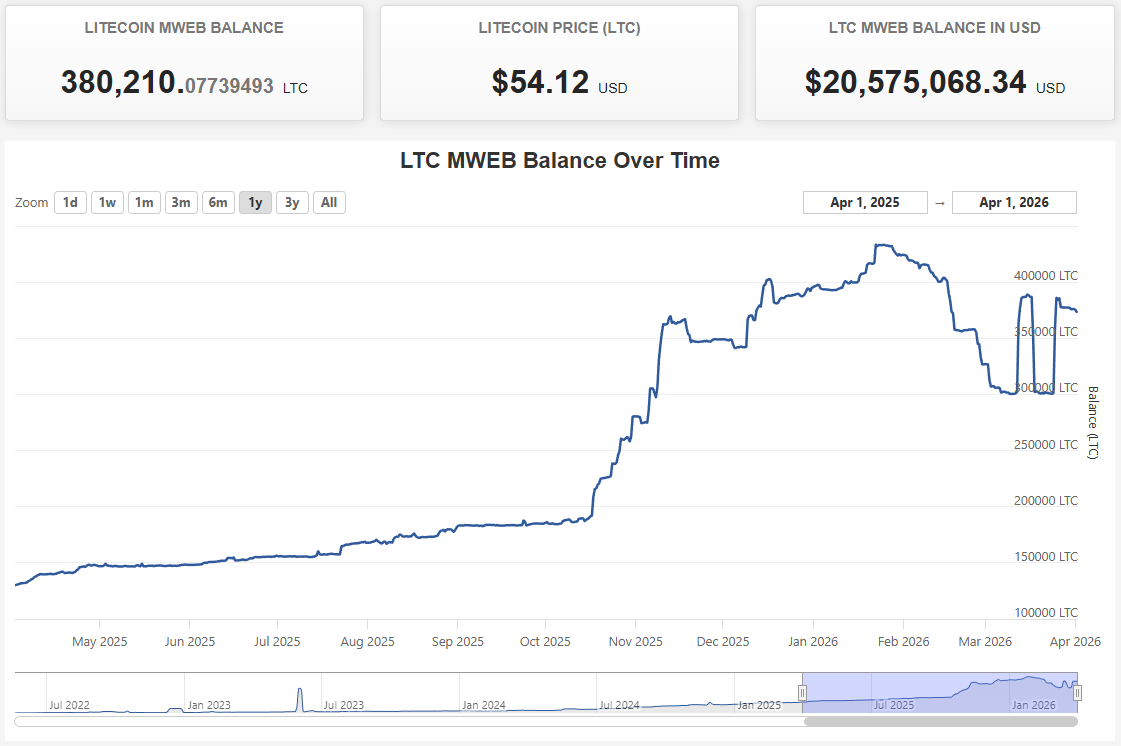Image resolution: width=1121 pixels, height=746 pixels.
Task: Grab the right navigator range handle
Action: 1077,692
